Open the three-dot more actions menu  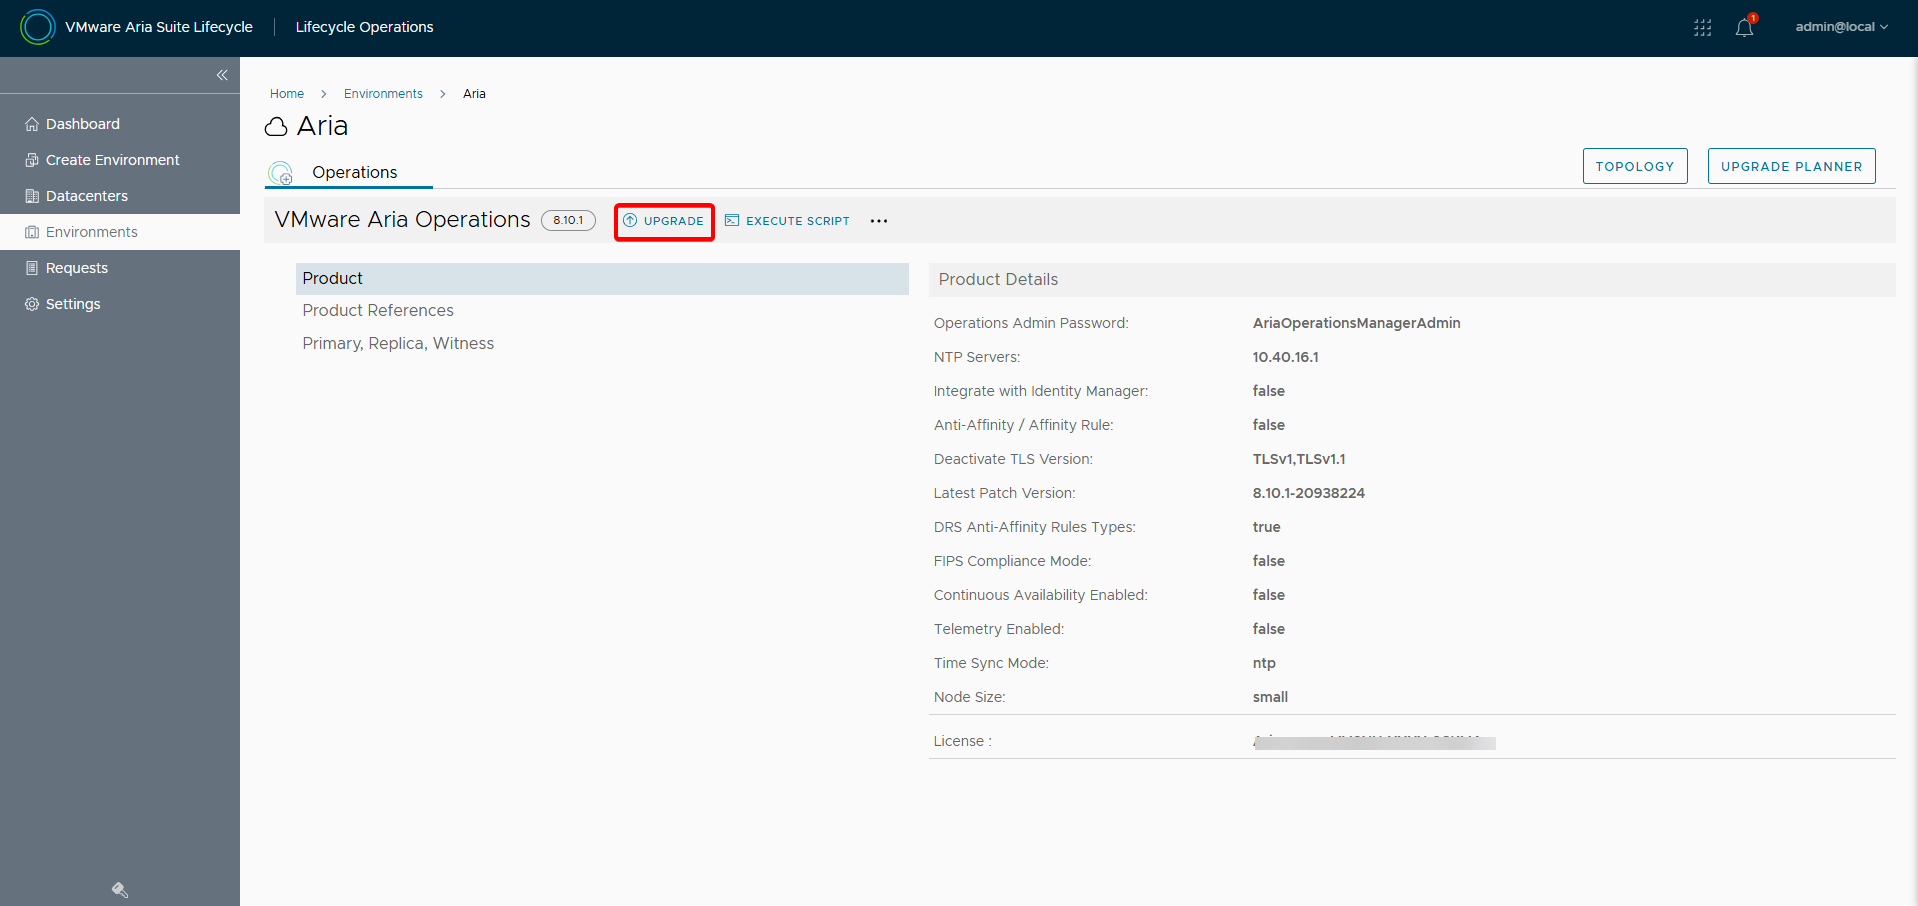878,221
